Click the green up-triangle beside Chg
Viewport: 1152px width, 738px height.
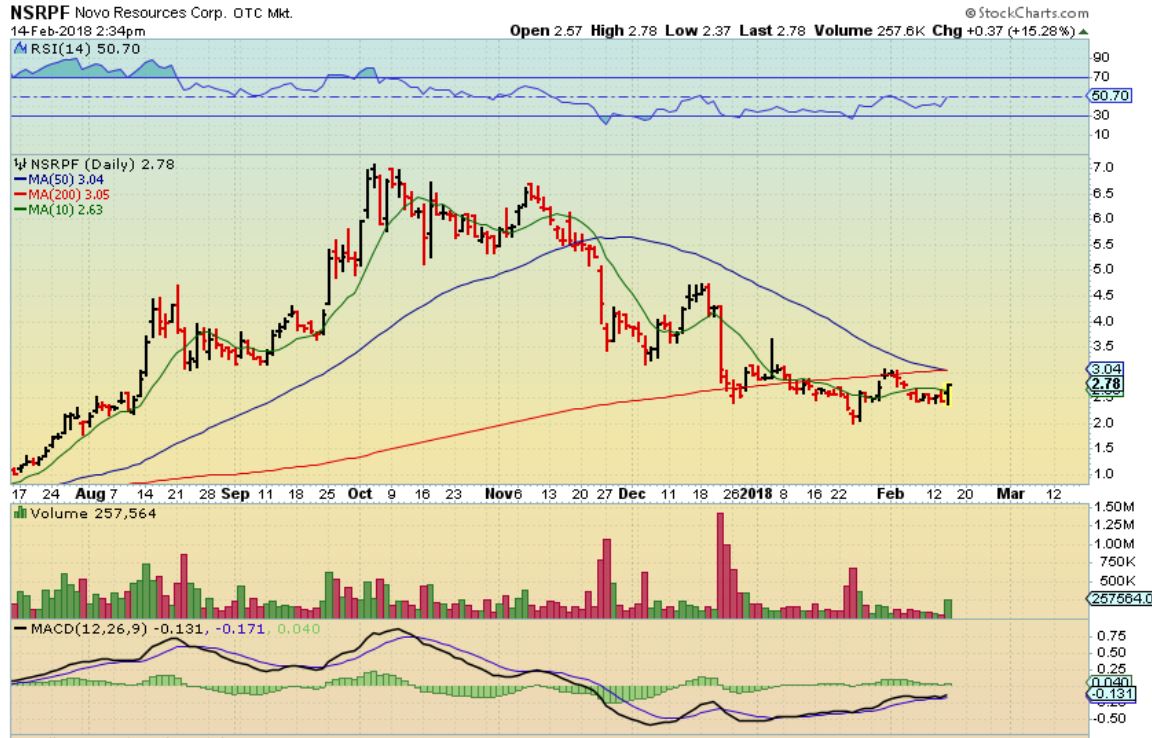click(1081, 31)
